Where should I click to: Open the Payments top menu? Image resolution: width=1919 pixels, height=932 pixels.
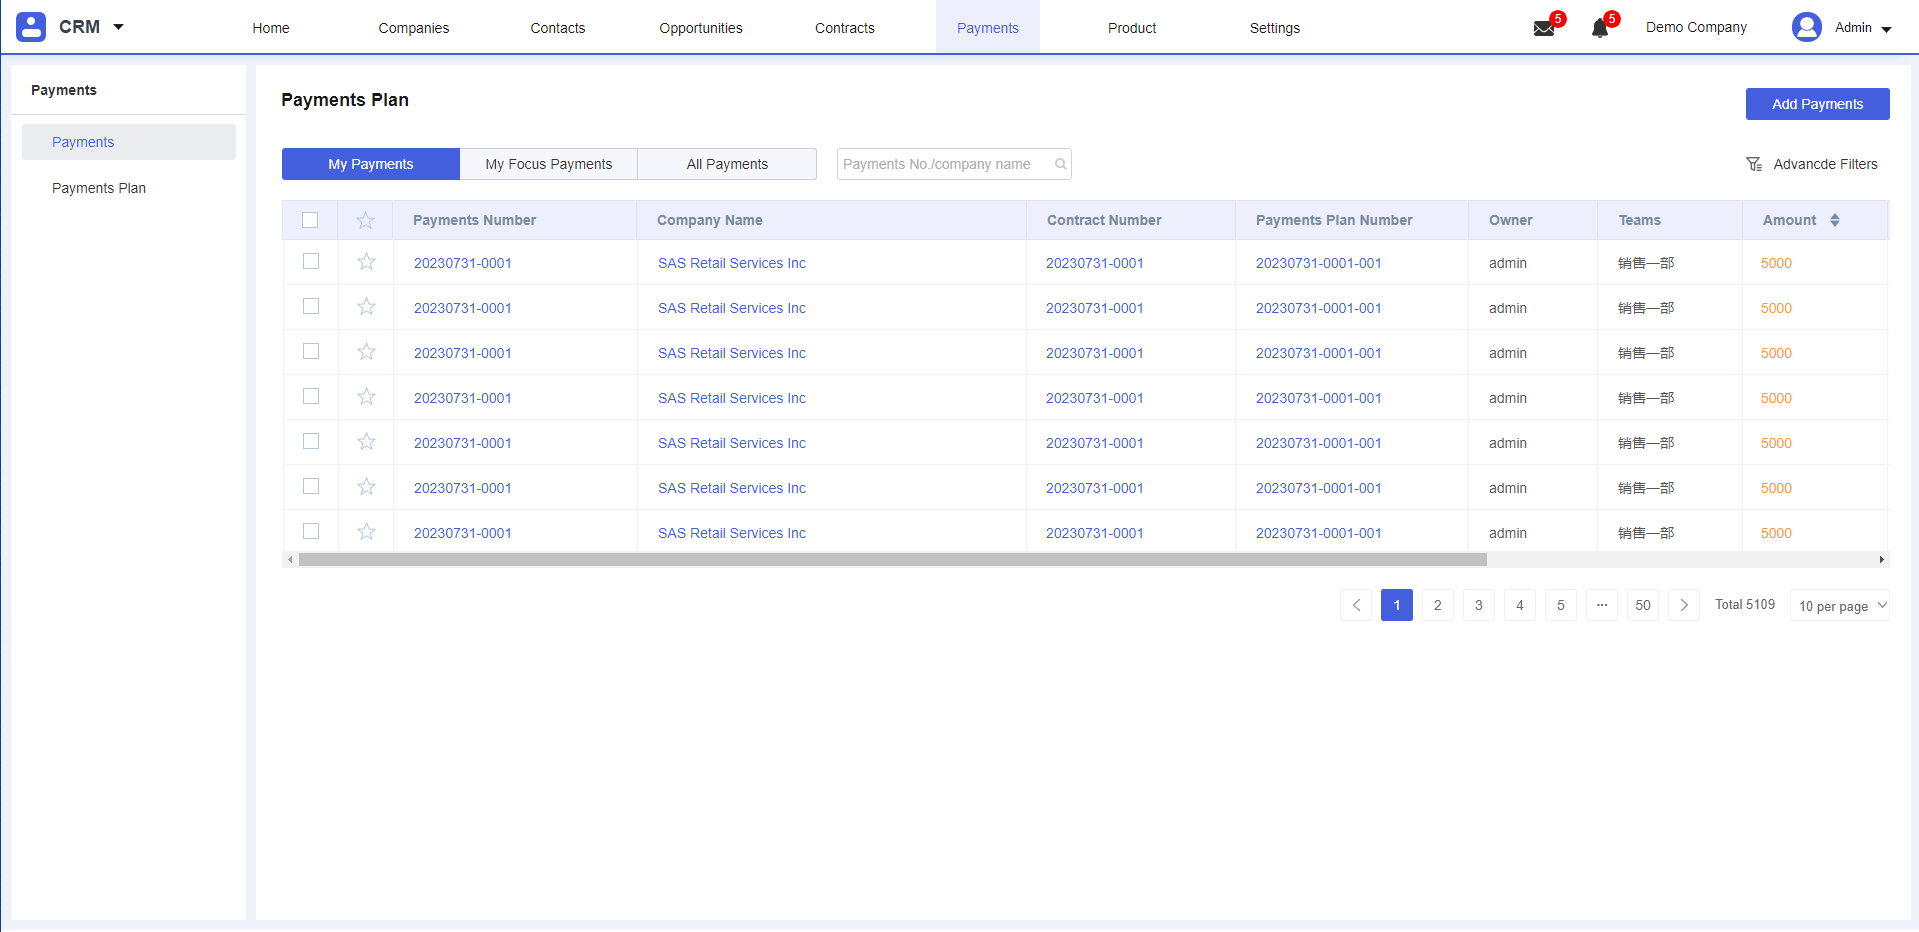tap(988, 28)
